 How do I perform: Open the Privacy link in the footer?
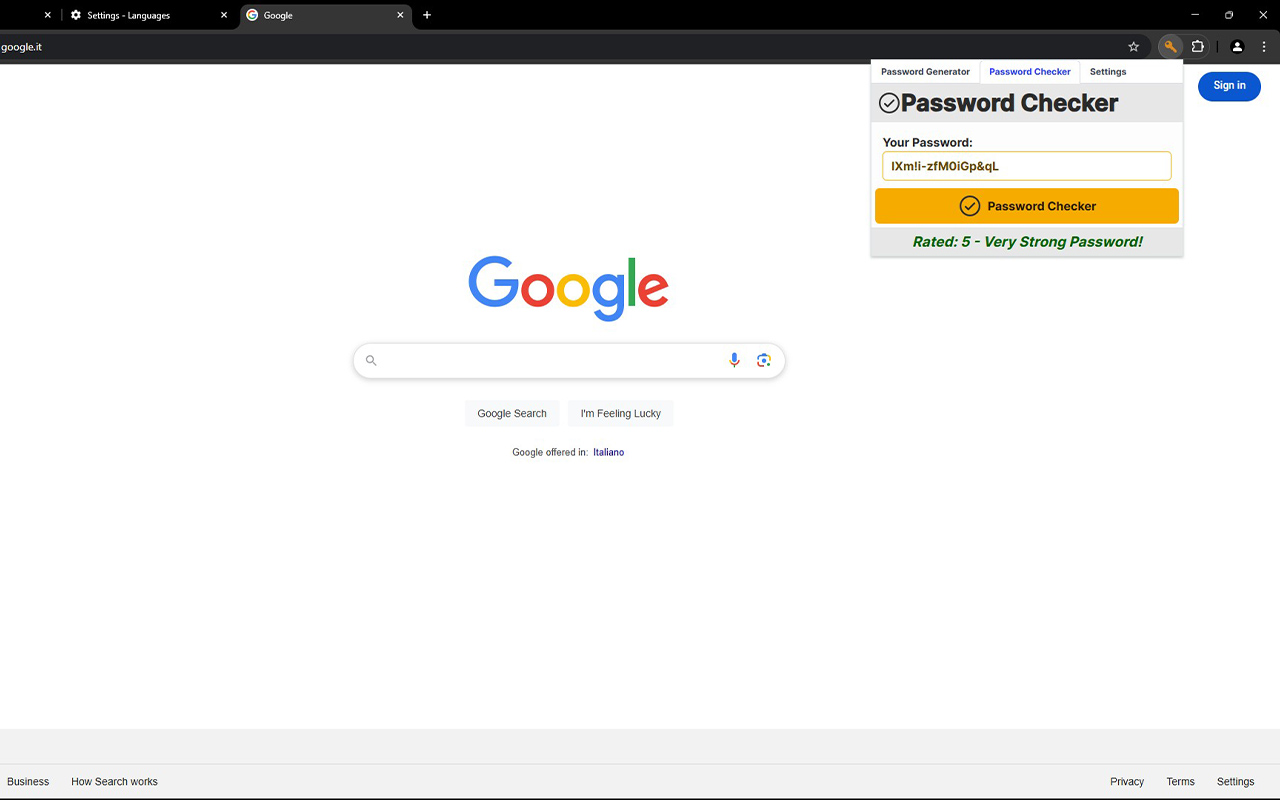[1126, 781]
